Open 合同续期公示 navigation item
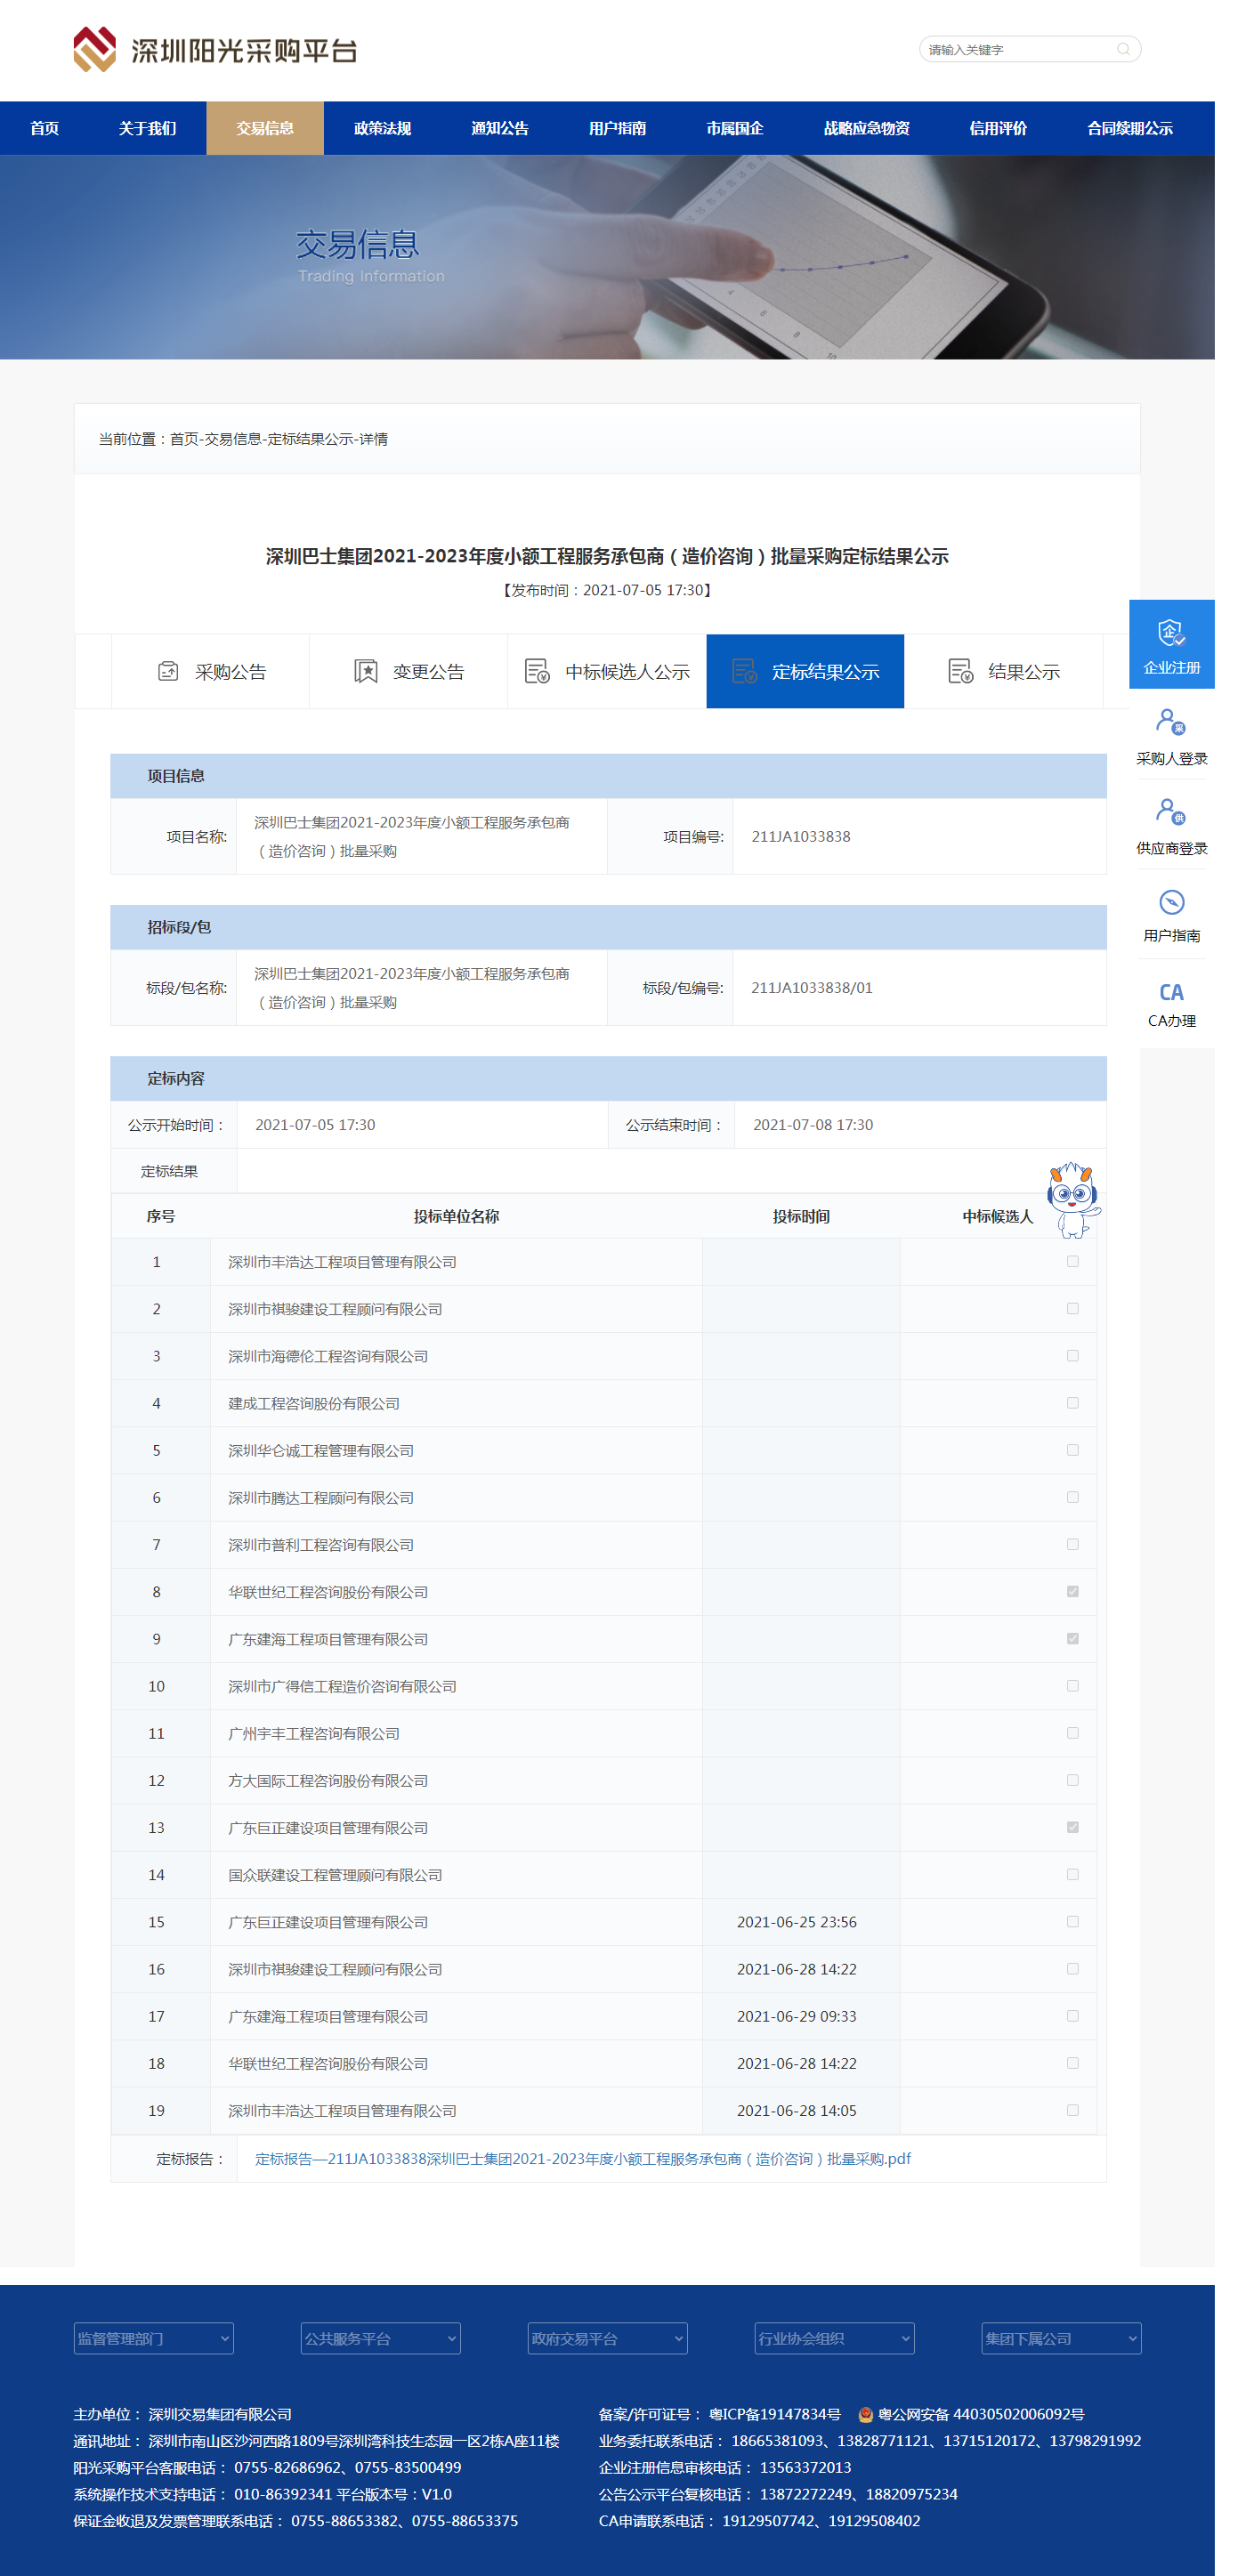 click(x=1130, y=128)
